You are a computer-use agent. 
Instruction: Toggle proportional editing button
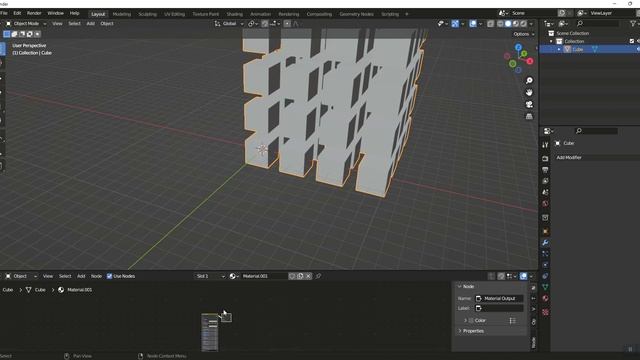coord(287,24)
